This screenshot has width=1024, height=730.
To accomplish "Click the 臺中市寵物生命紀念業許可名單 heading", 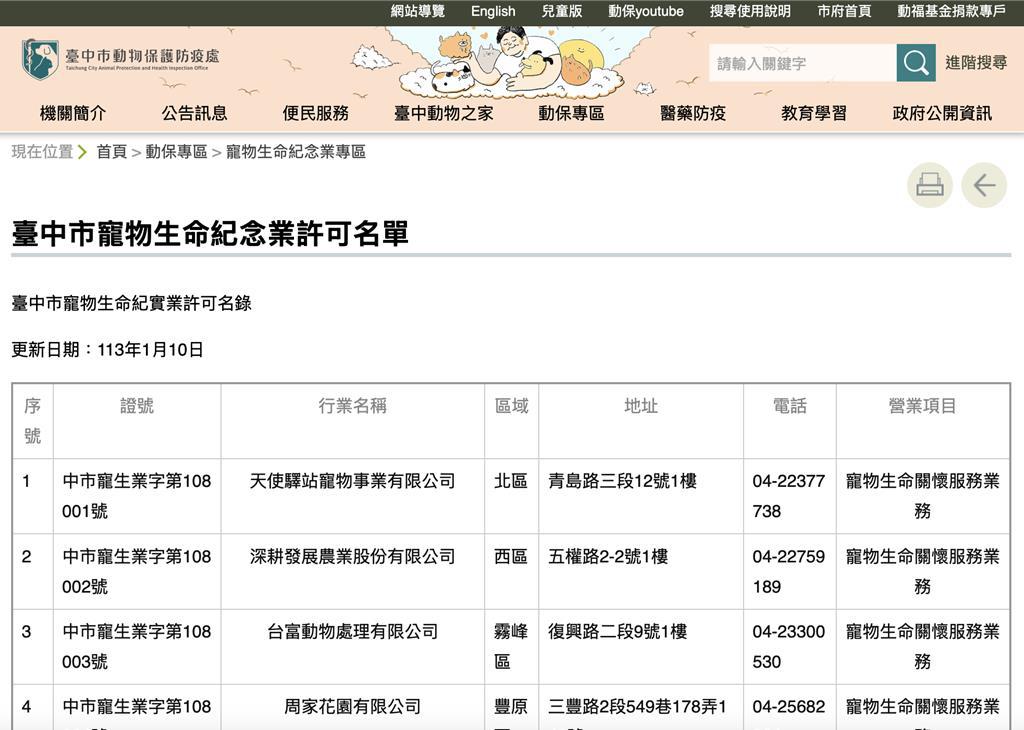I will [210, 233].
